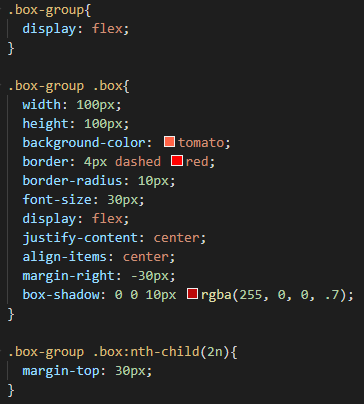364x404 pixels.
Task: Click the 'red' border color value
Action: [197, 162]
